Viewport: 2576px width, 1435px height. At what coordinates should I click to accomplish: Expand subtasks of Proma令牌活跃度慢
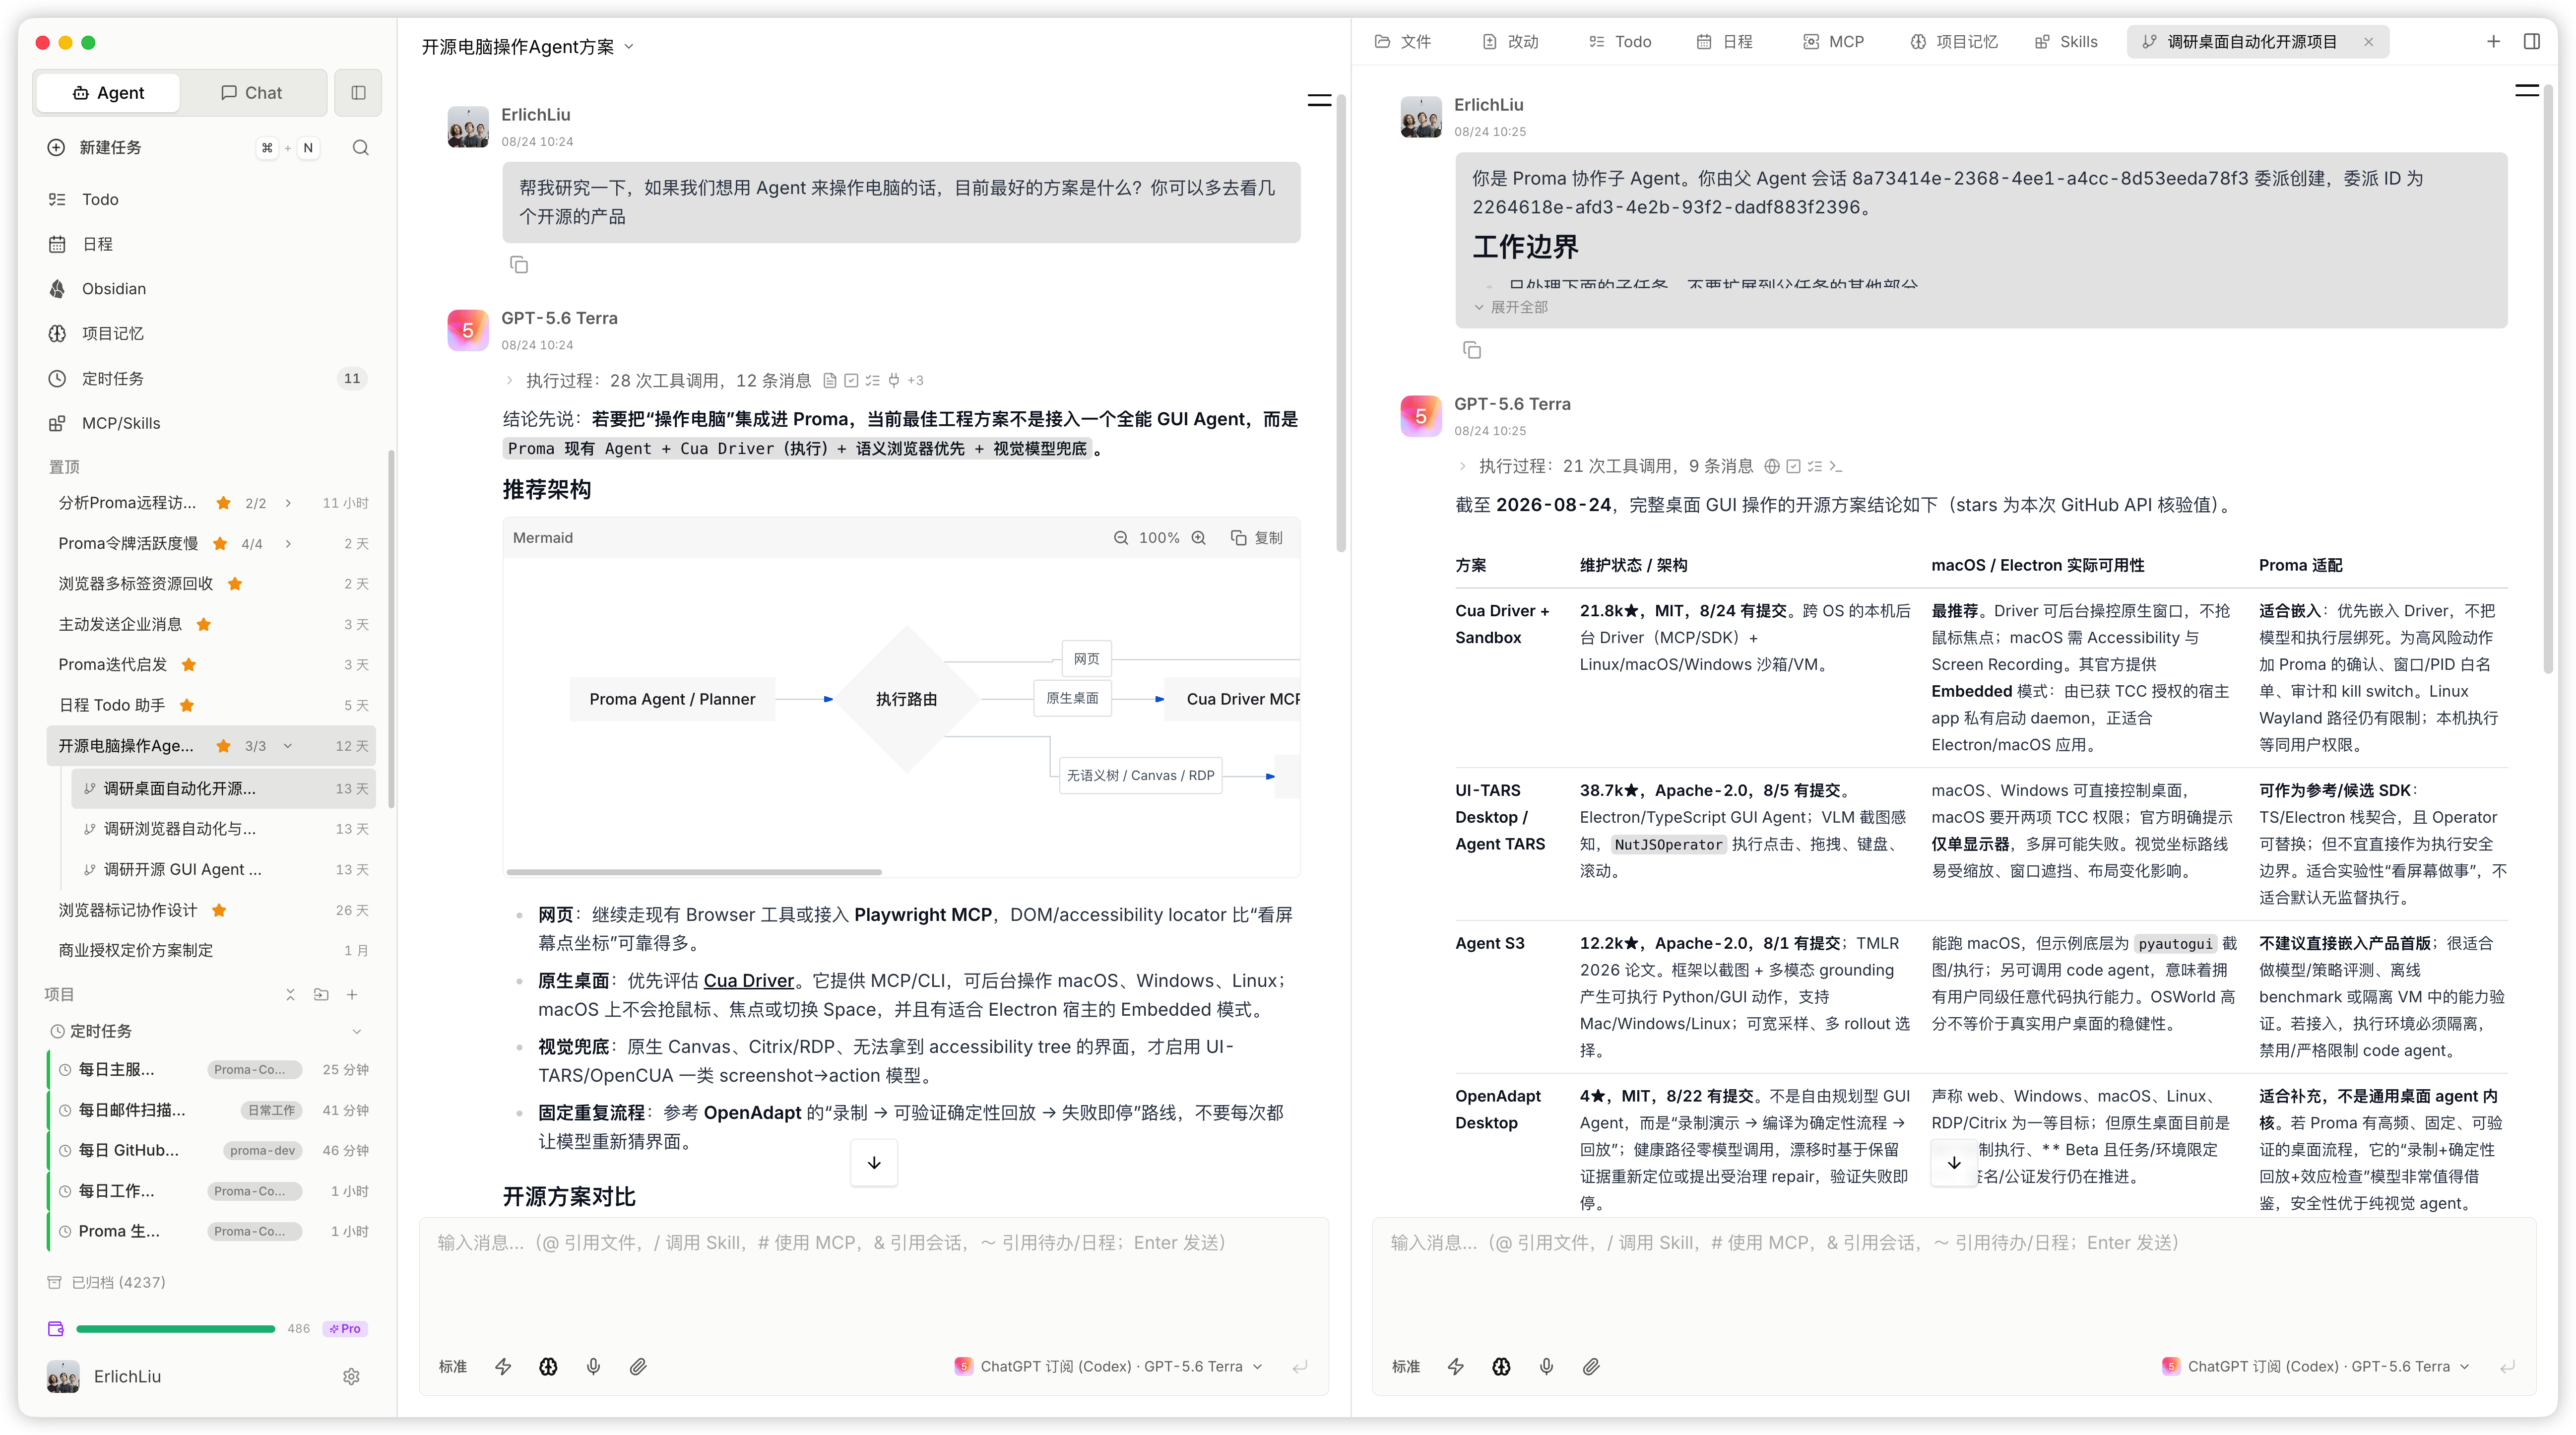[288, 544]
